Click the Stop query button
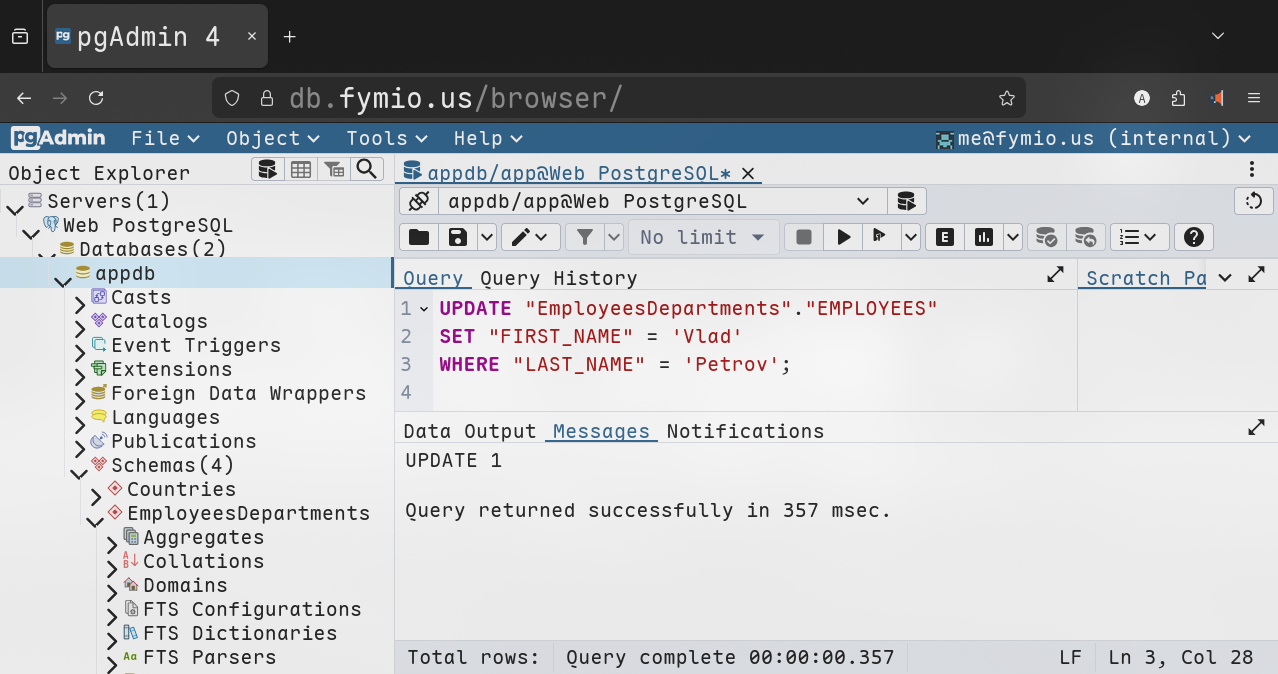The width and height of the screenshot is (1278, 674). [803, 237]
